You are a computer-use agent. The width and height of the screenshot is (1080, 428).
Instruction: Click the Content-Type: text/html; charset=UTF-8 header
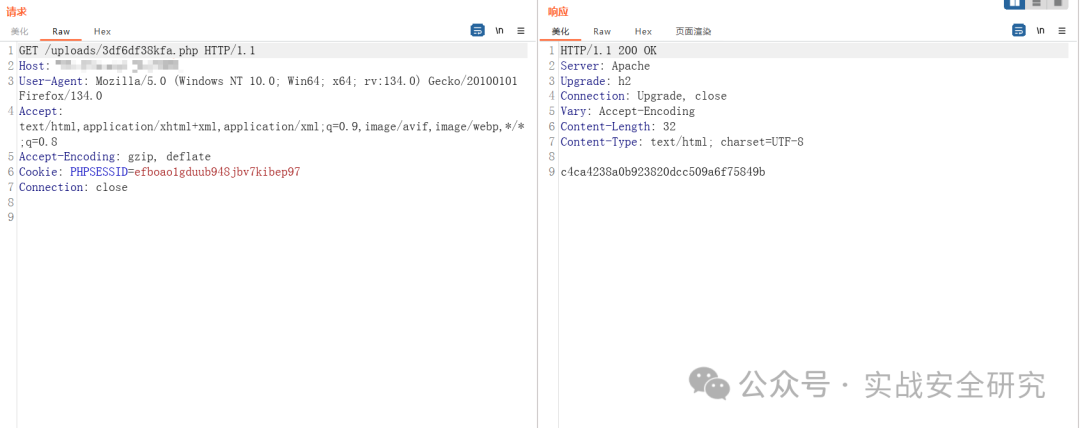(682, 142)
